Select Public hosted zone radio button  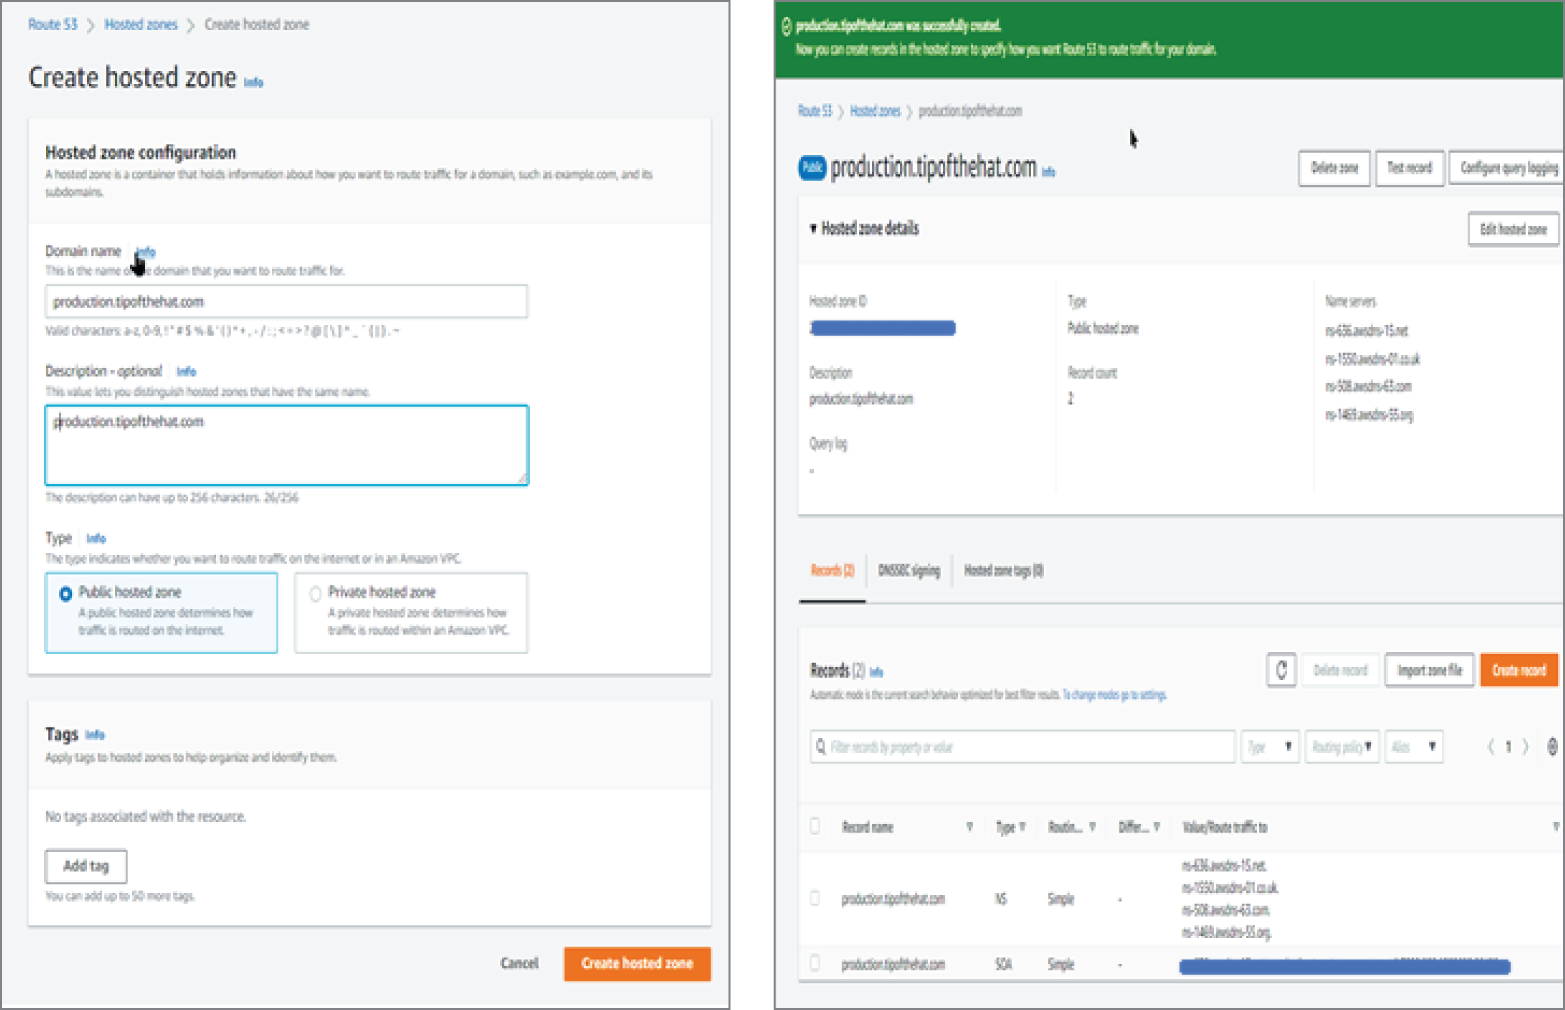pyautogui.click(x=66, y=594)
